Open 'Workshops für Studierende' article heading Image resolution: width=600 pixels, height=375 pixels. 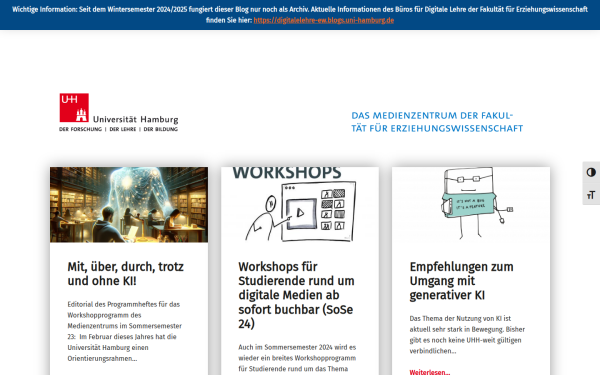point(296,295)
